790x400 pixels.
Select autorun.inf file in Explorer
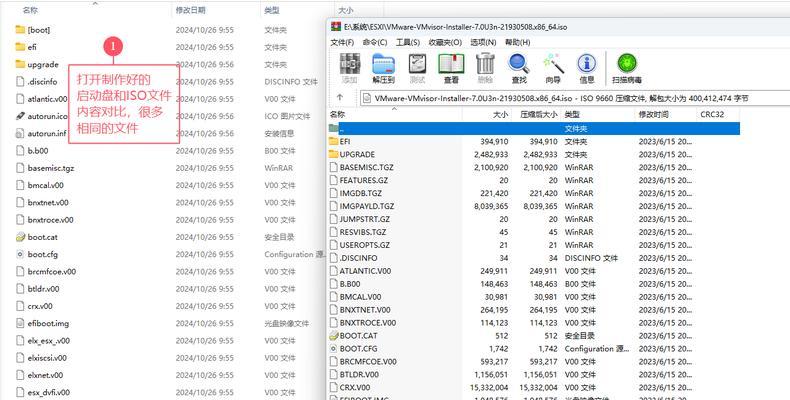41,134
